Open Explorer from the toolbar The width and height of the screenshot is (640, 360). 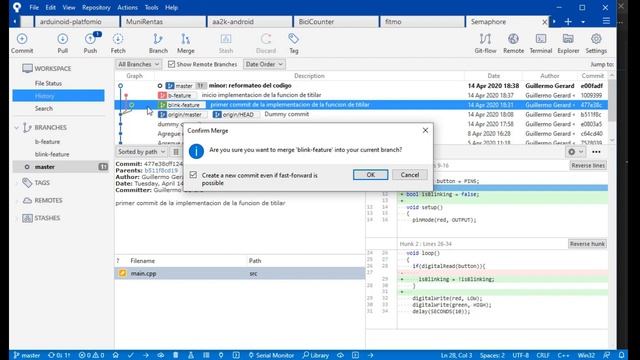pos(568,43)
